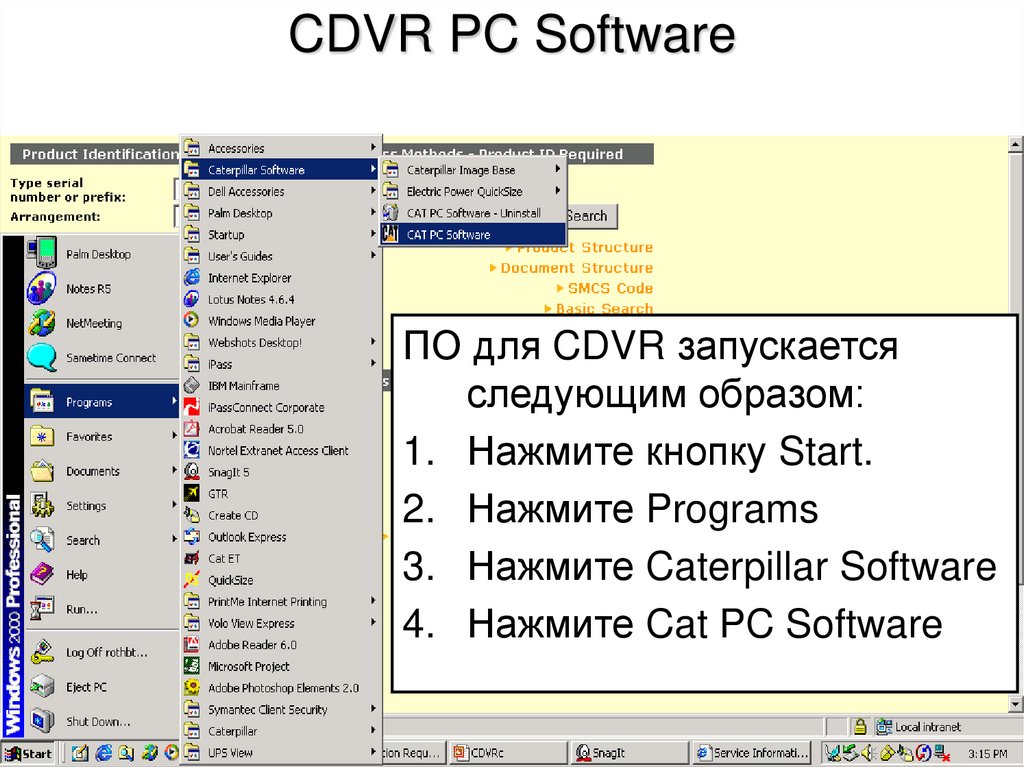
Task: Click the Sametime Connect speech bubble icon
Action: [41, 357]
